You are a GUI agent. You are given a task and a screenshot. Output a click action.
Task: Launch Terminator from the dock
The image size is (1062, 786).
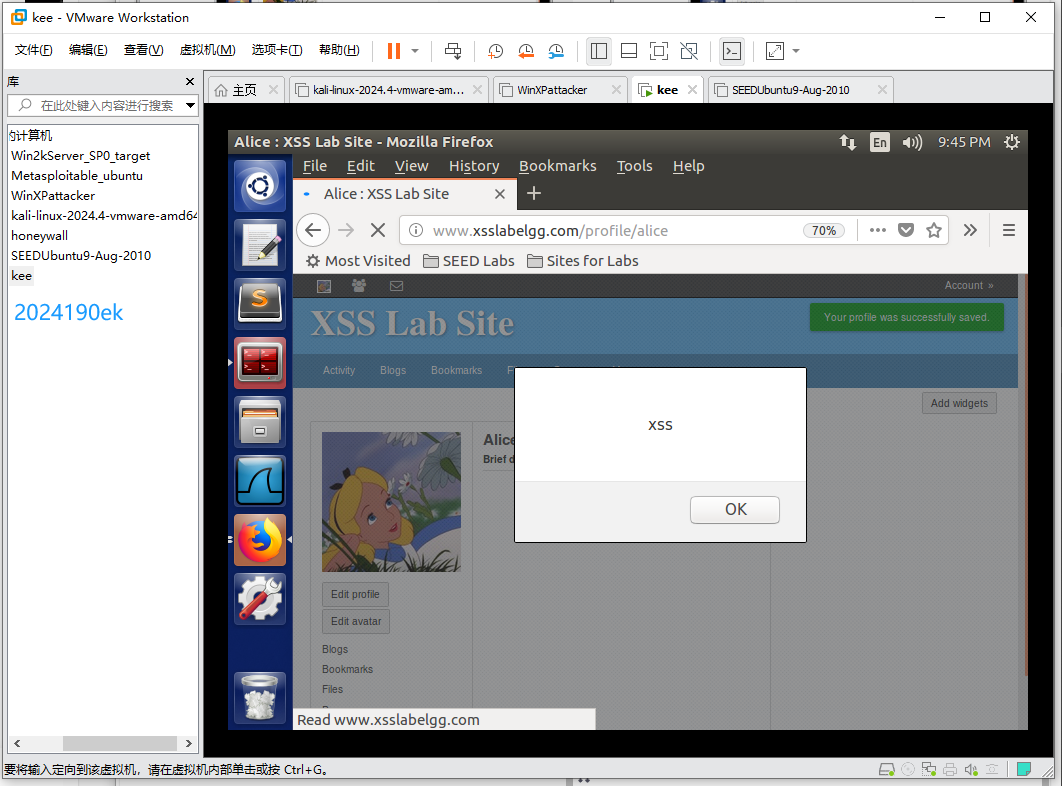(260, 363)
